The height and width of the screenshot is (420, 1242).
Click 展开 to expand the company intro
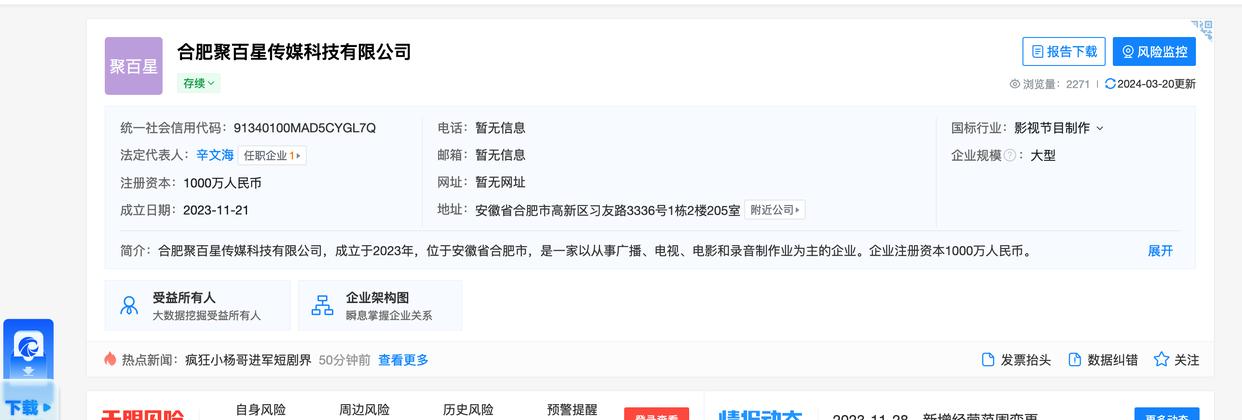click(x=1160, y=251)
